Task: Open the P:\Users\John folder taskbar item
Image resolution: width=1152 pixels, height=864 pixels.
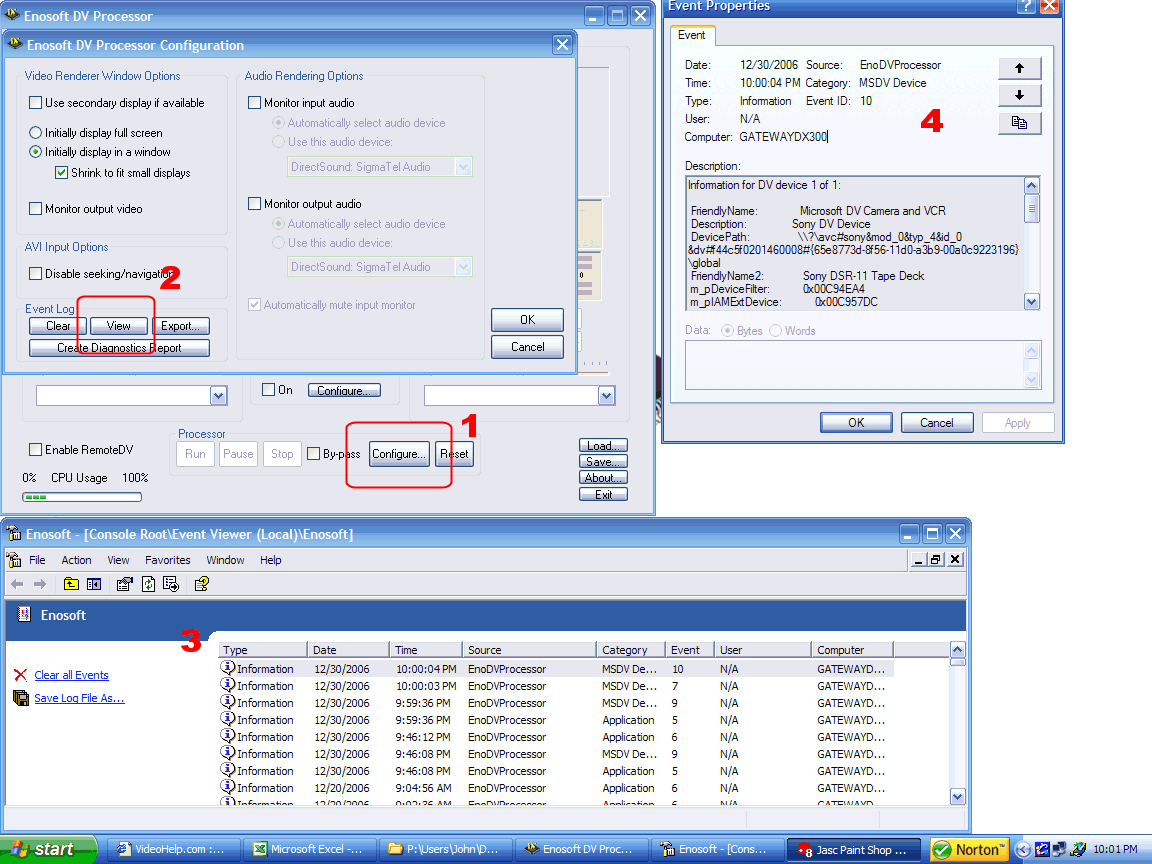Action: [446, 849]
